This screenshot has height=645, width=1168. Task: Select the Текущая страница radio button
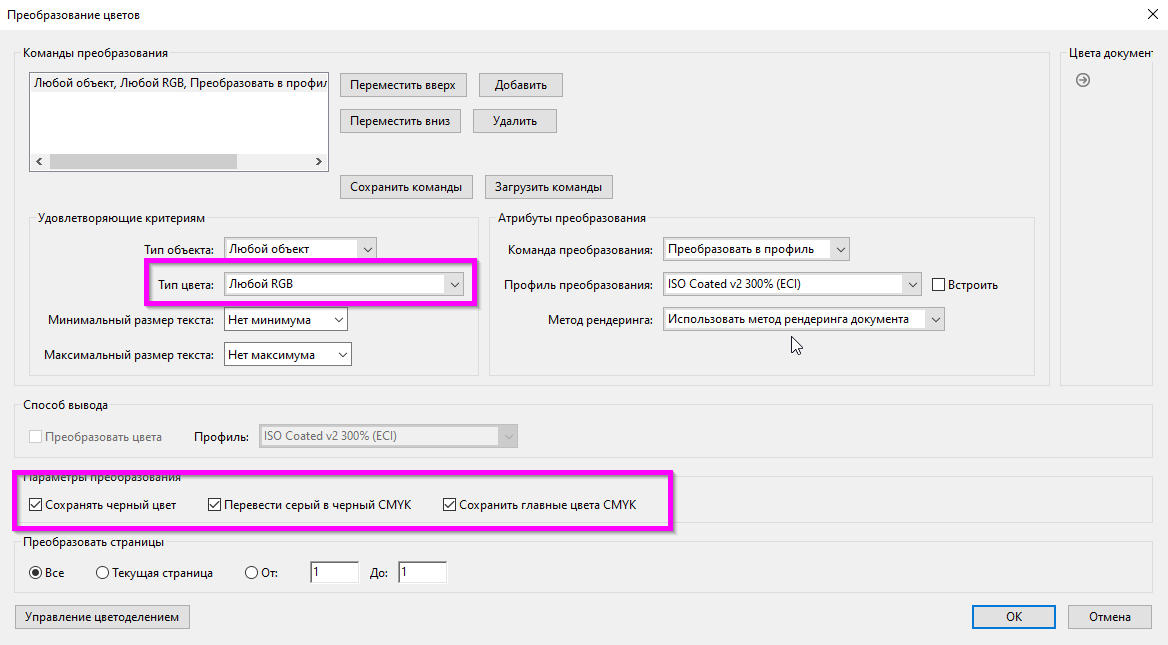tap(102, 573)
